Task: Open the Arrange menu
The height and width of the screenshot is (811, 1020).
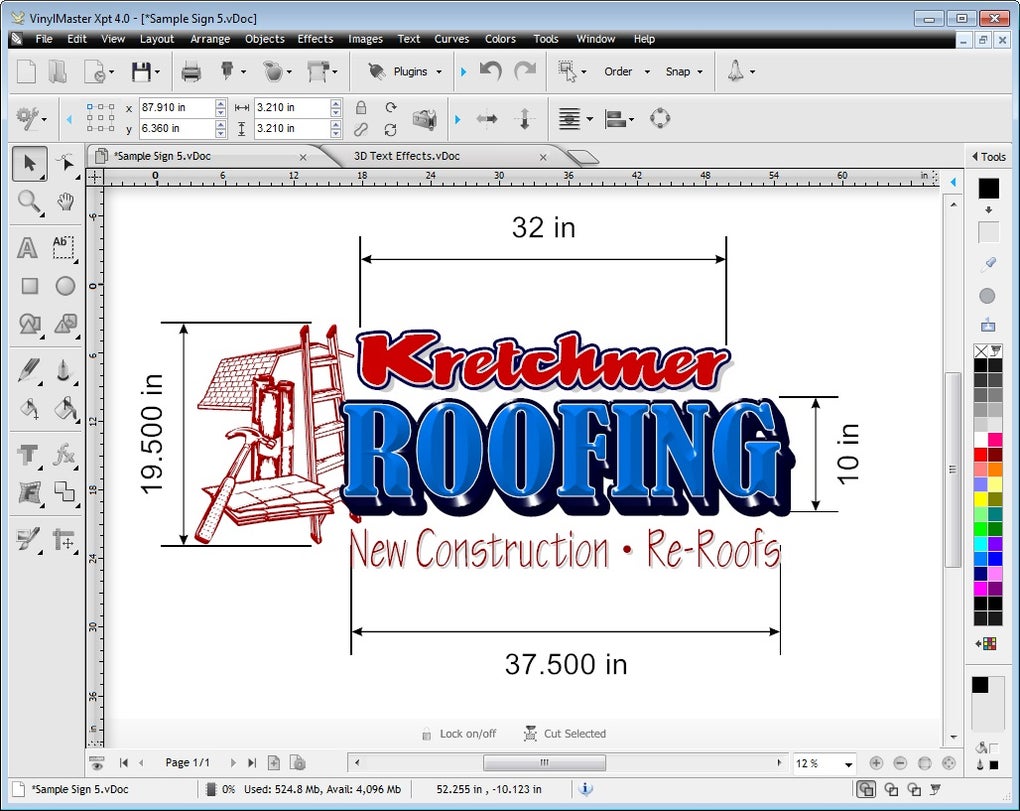Action: [x=210, y=39]
